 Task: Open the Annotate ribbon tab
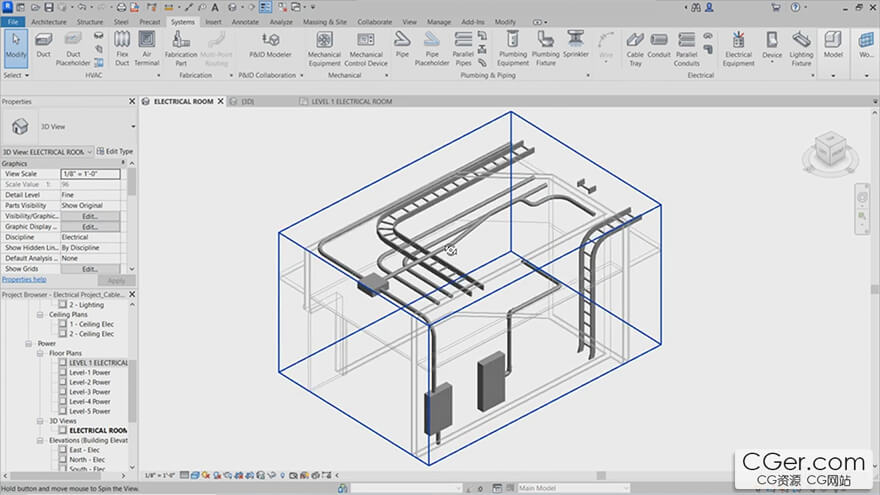coord(245,22)
